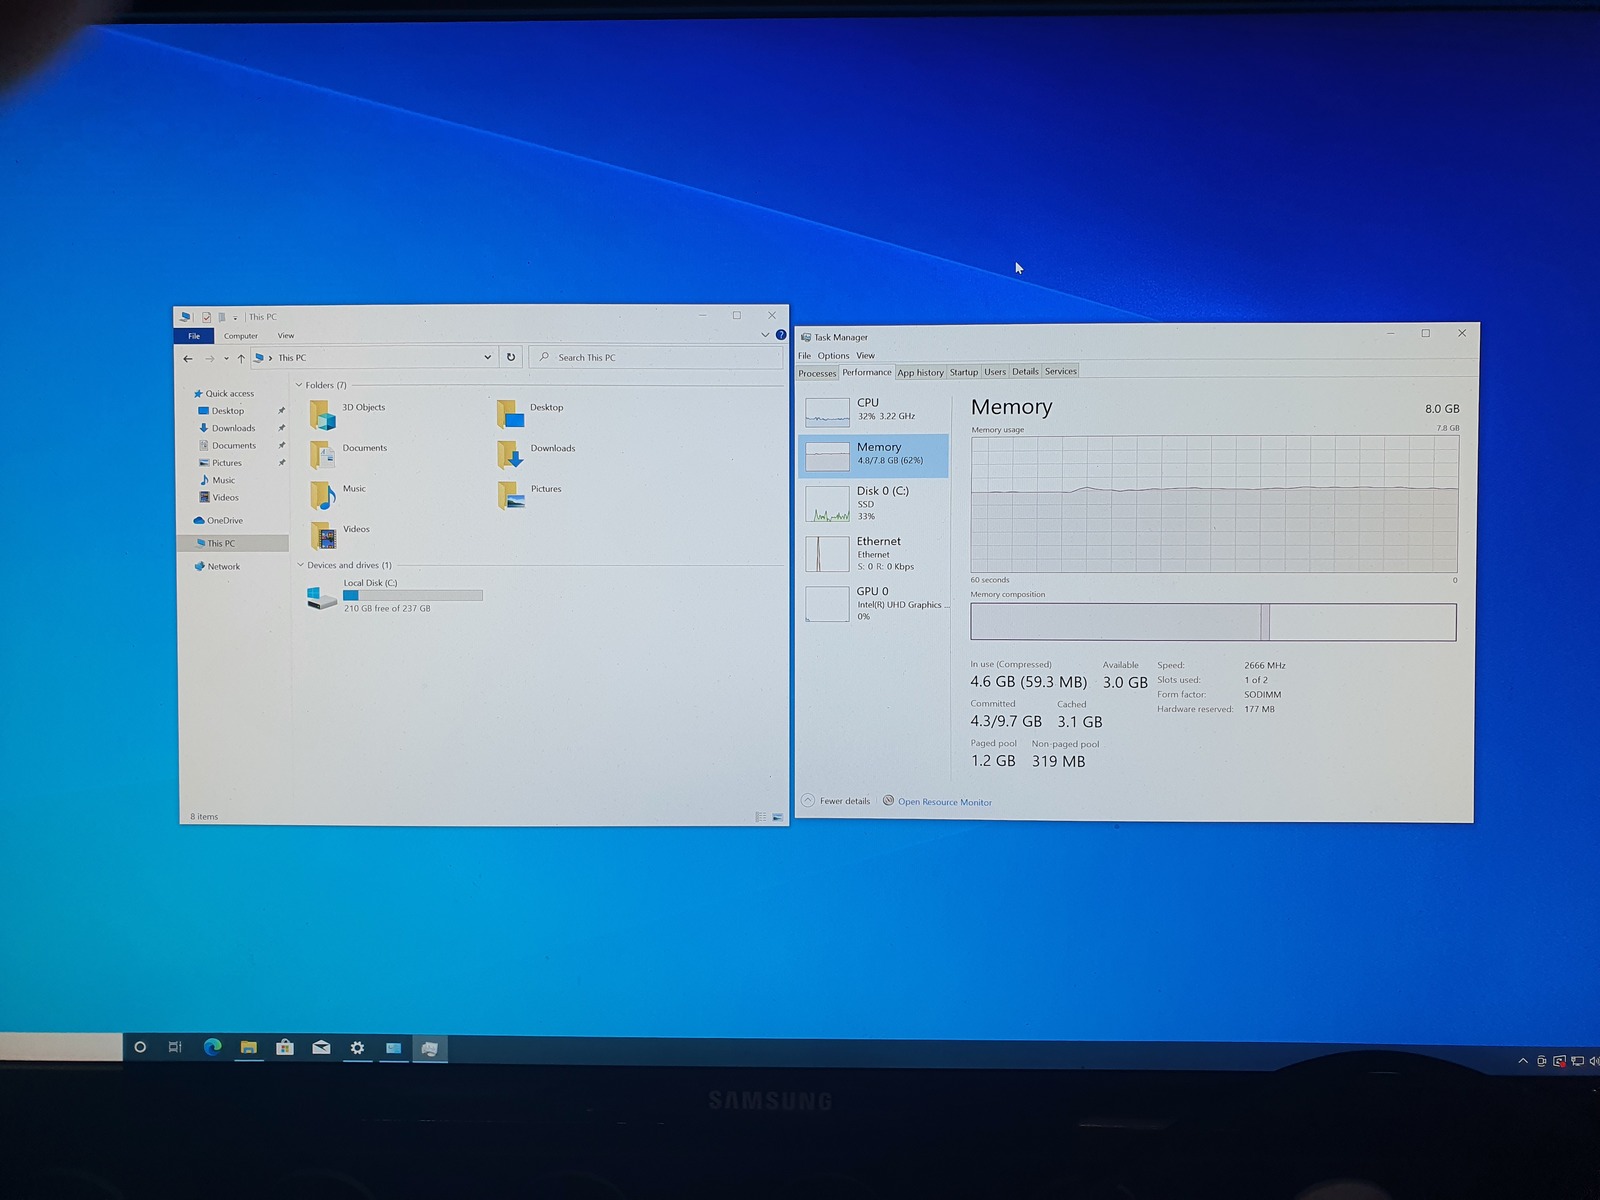1600x1200 pixels.
Task: Open the Pictures folder in Folders group
Action: click(530, 495)
